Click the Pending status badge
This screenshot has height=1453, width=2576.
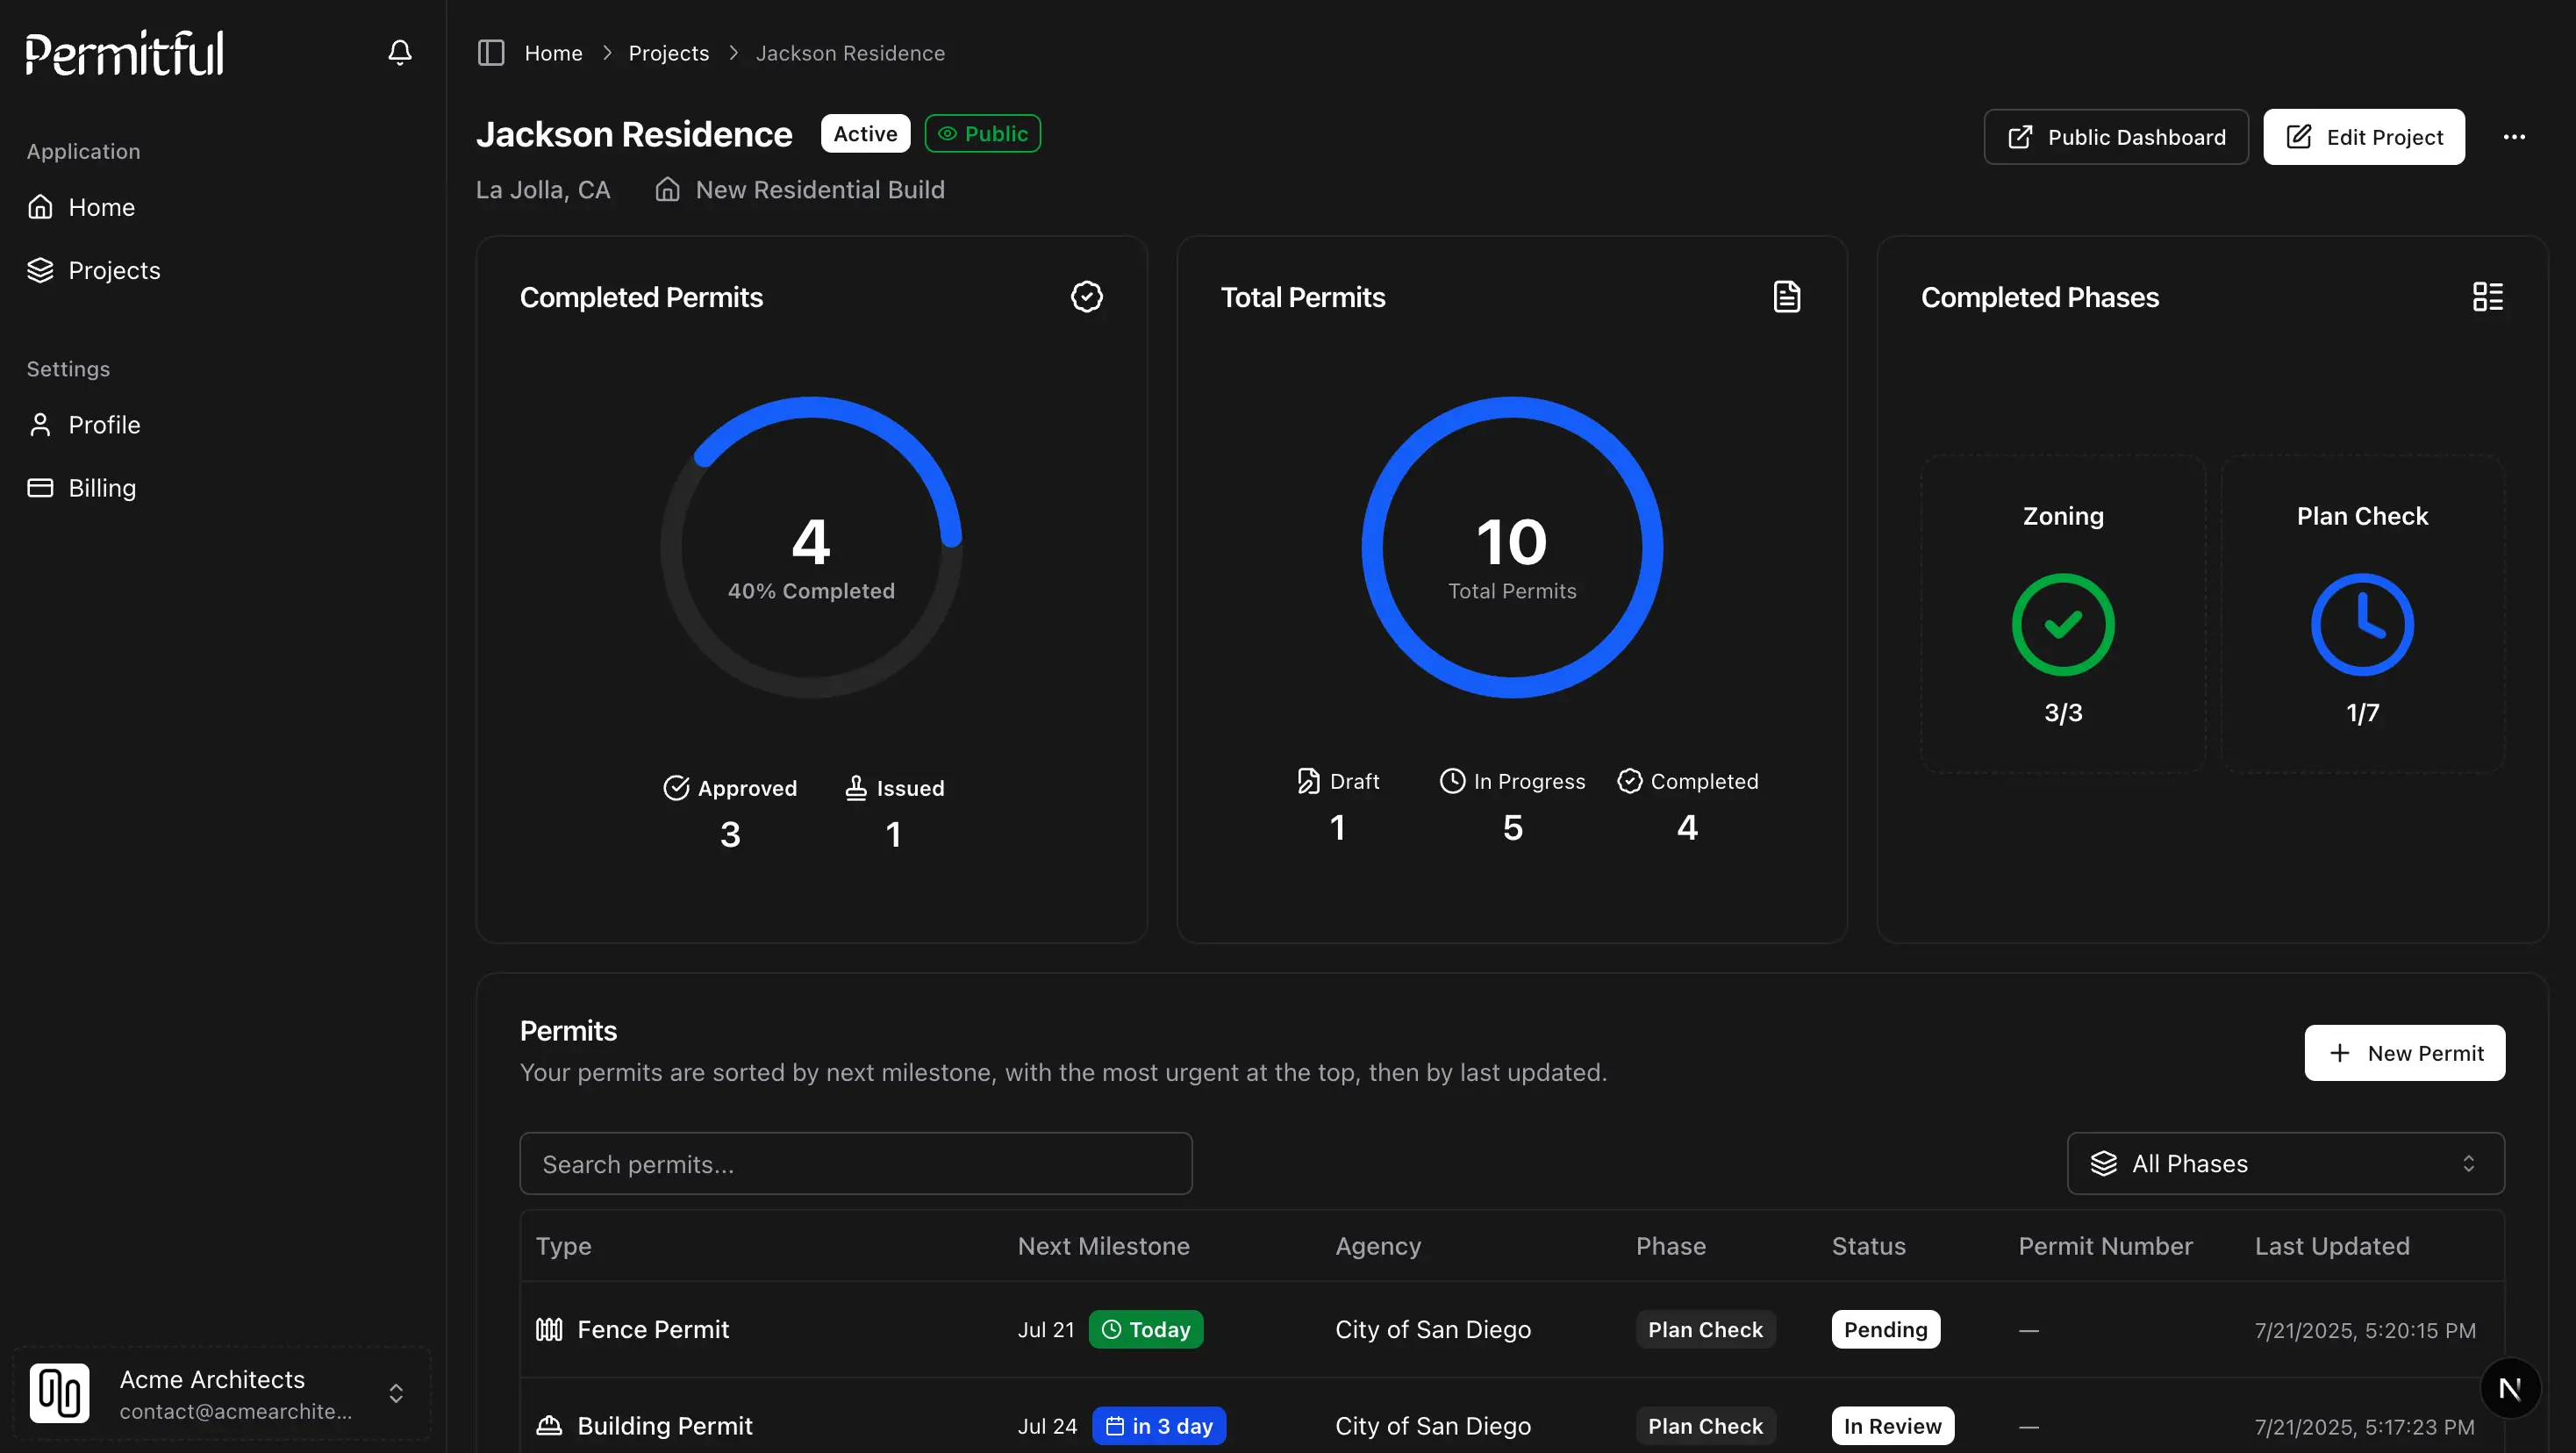pos(1885,1329)
